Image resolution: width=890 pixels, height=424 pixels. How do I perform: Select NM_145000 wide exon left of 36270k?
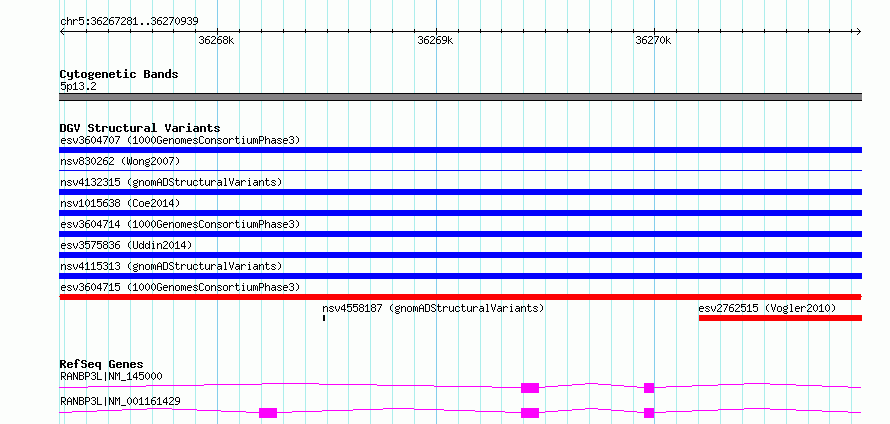[530, 388]
